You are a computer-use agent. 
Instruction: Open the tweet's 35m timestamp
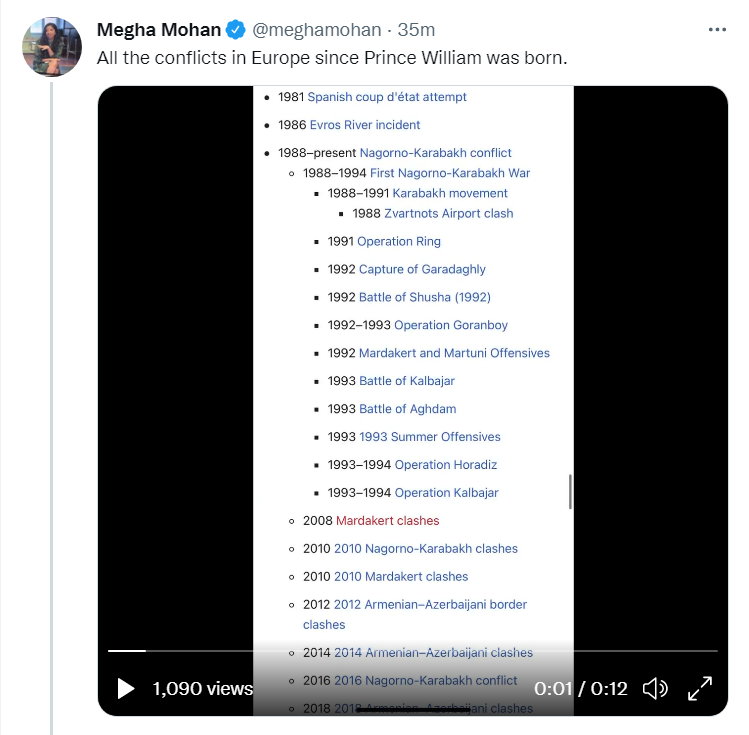[413, 30]
